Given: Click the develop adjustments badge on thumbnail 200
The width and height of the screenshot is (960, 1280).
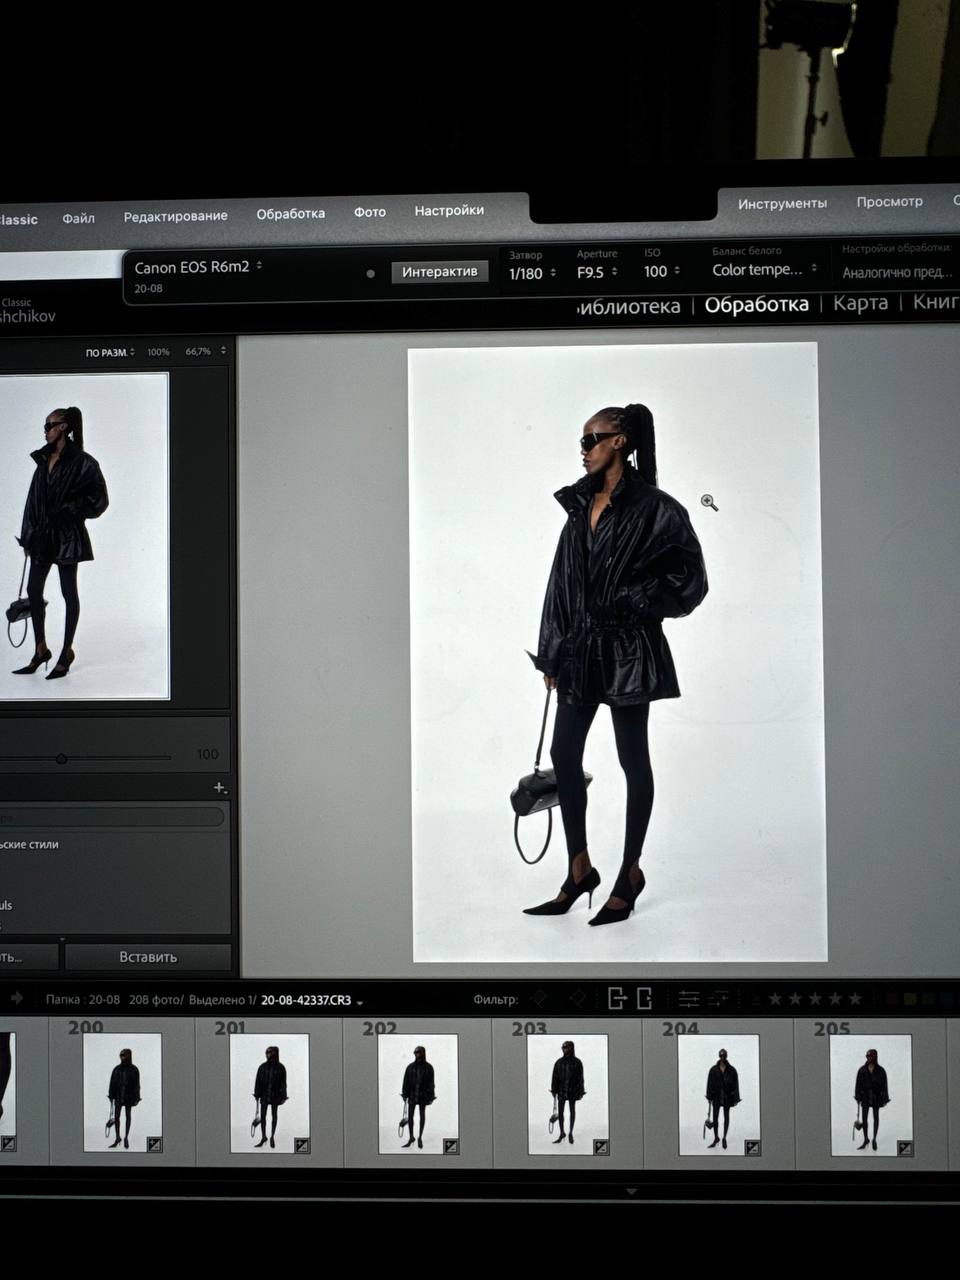Looking at the screenshot, I should (154, 1145).
